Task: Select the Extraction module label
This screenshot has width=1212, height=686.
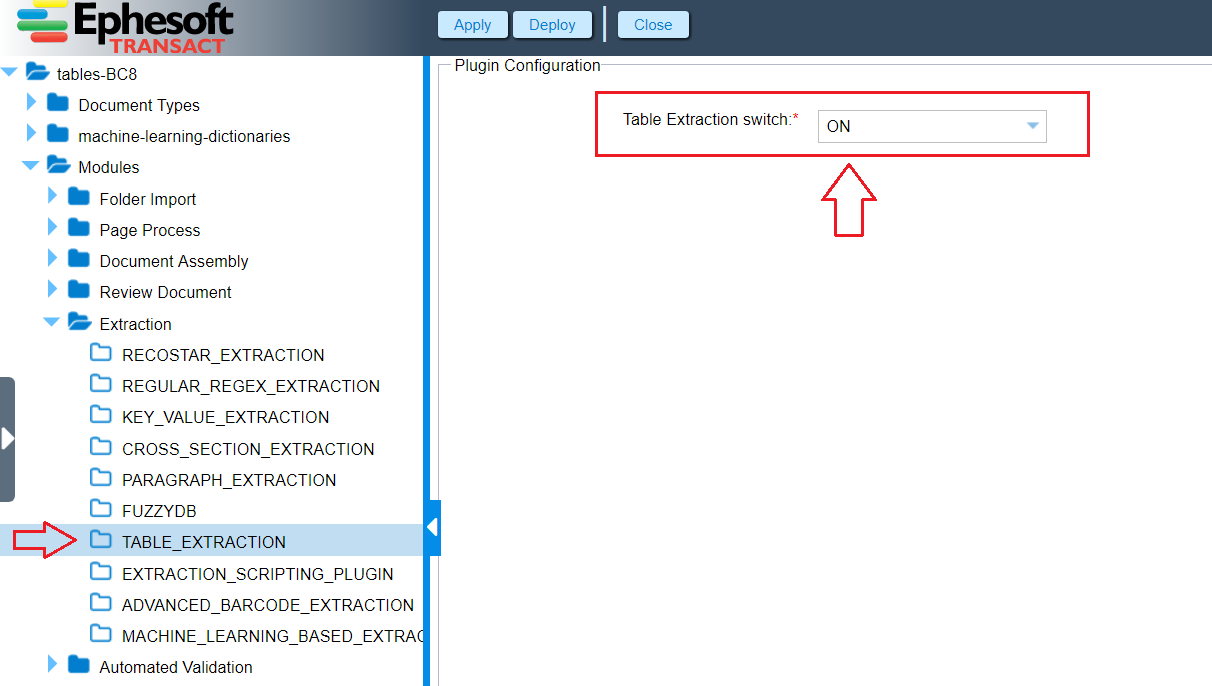Action: click(135, 324)
